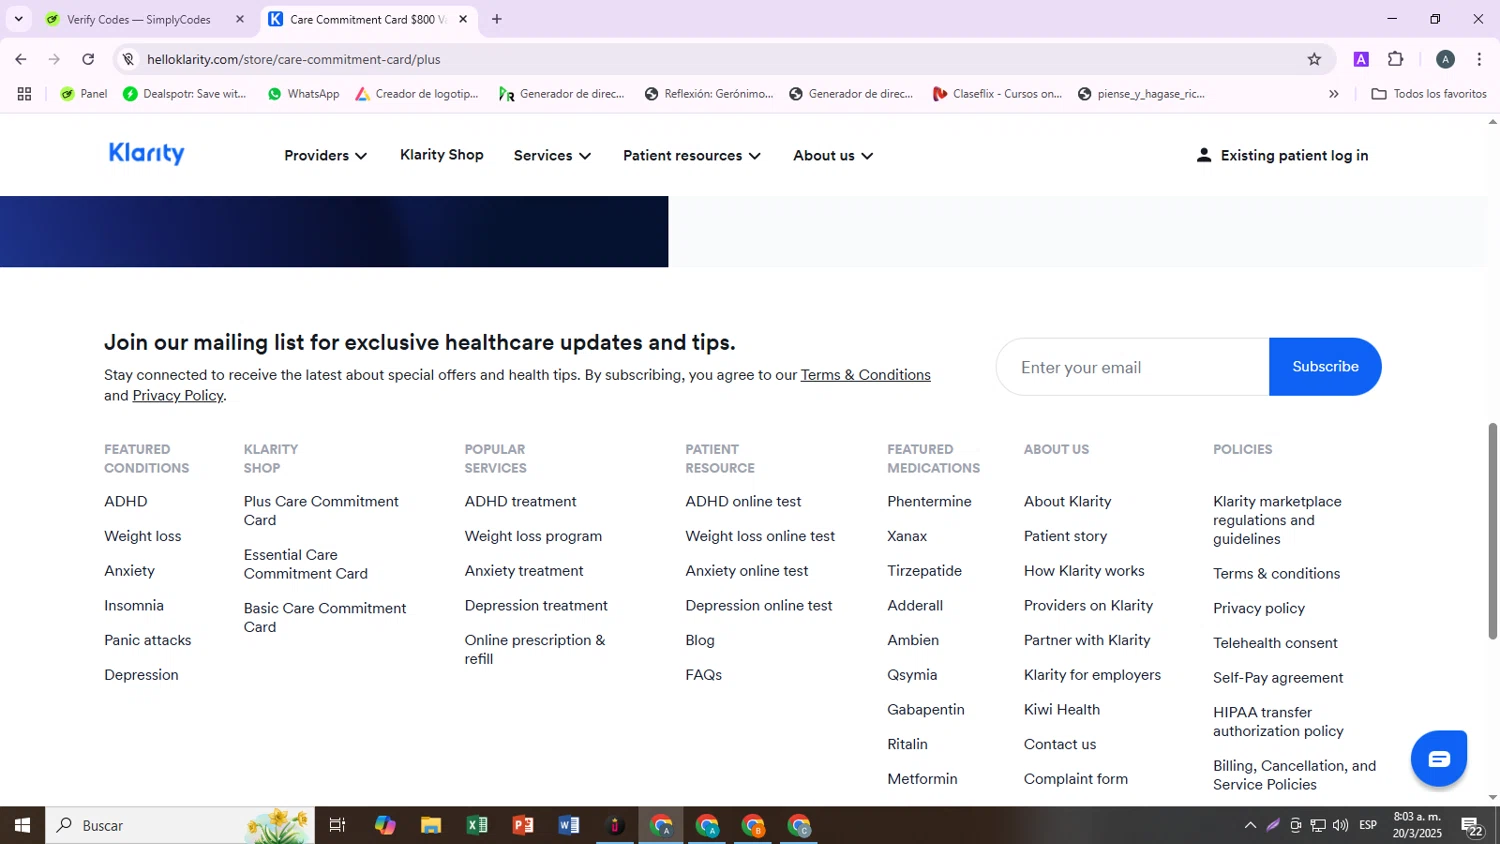1500x844 pixels.
Task: Click Existing patient log in
Action: point(1282,155)
